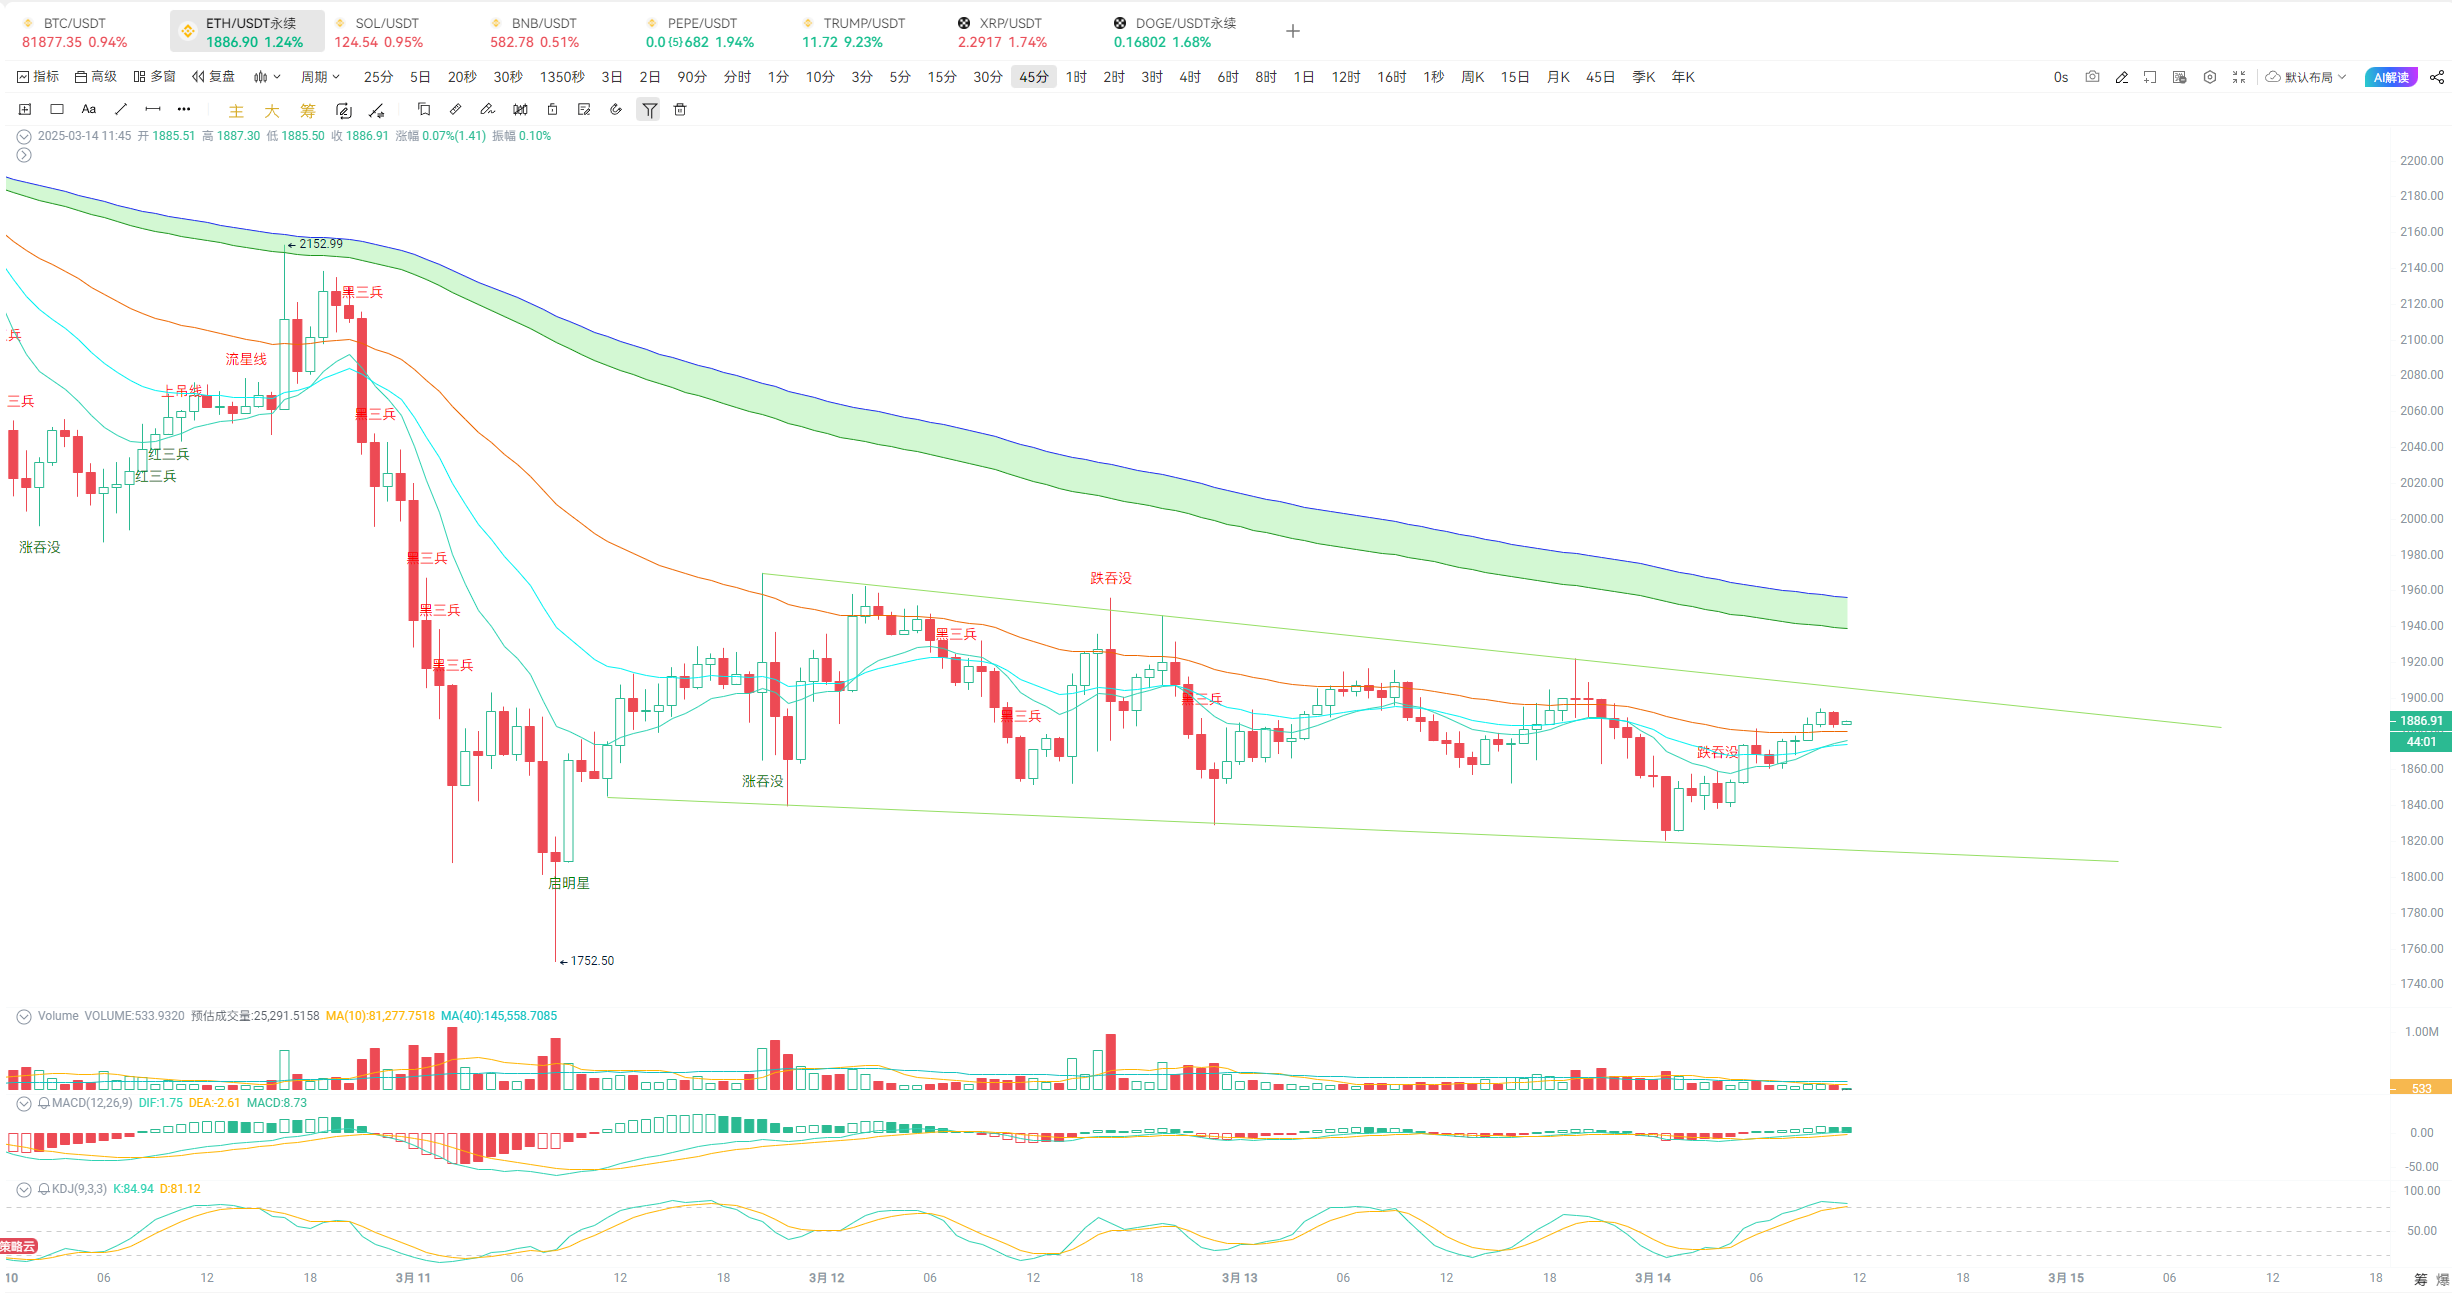Screen dimensions: 2452x1293
Task: Select the 15分 timeframe
Action: 942,77
